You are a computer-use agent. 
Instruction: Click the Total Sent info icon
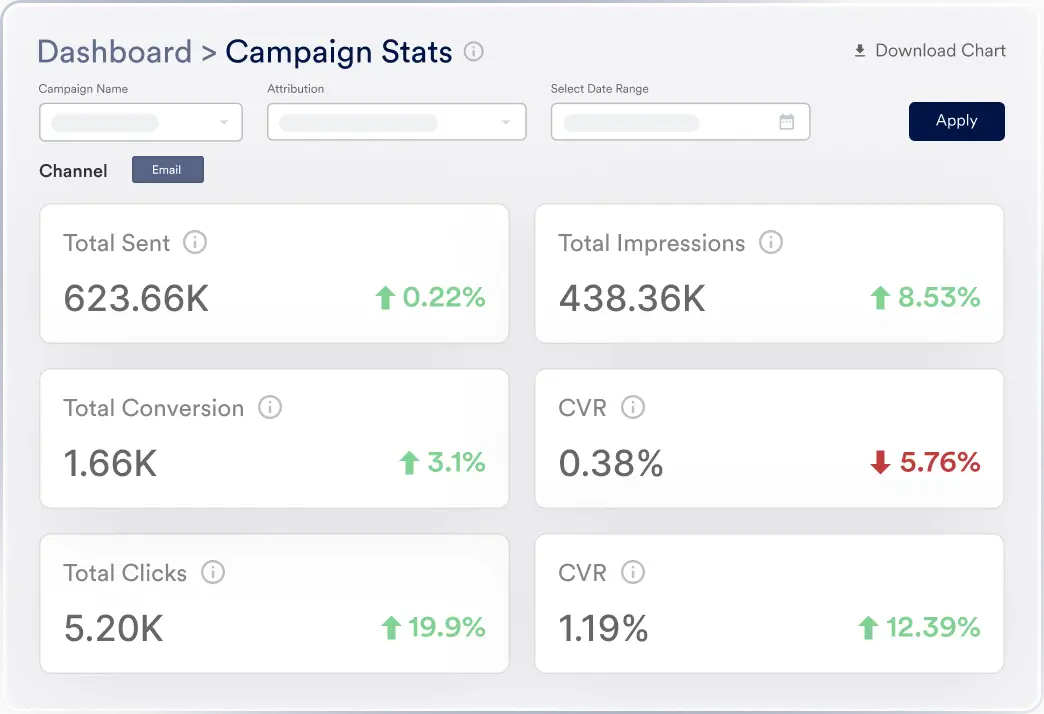coord(195,242)
